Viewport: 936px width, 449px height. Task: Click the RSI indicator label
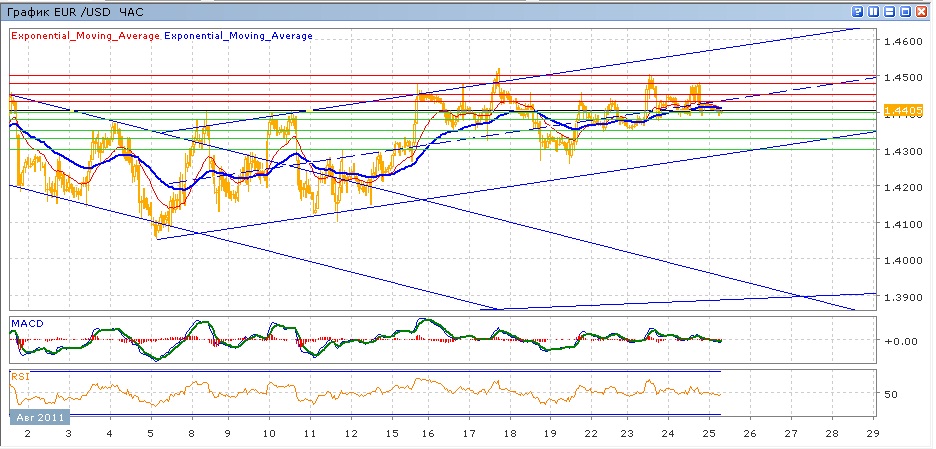click(19, 377)
